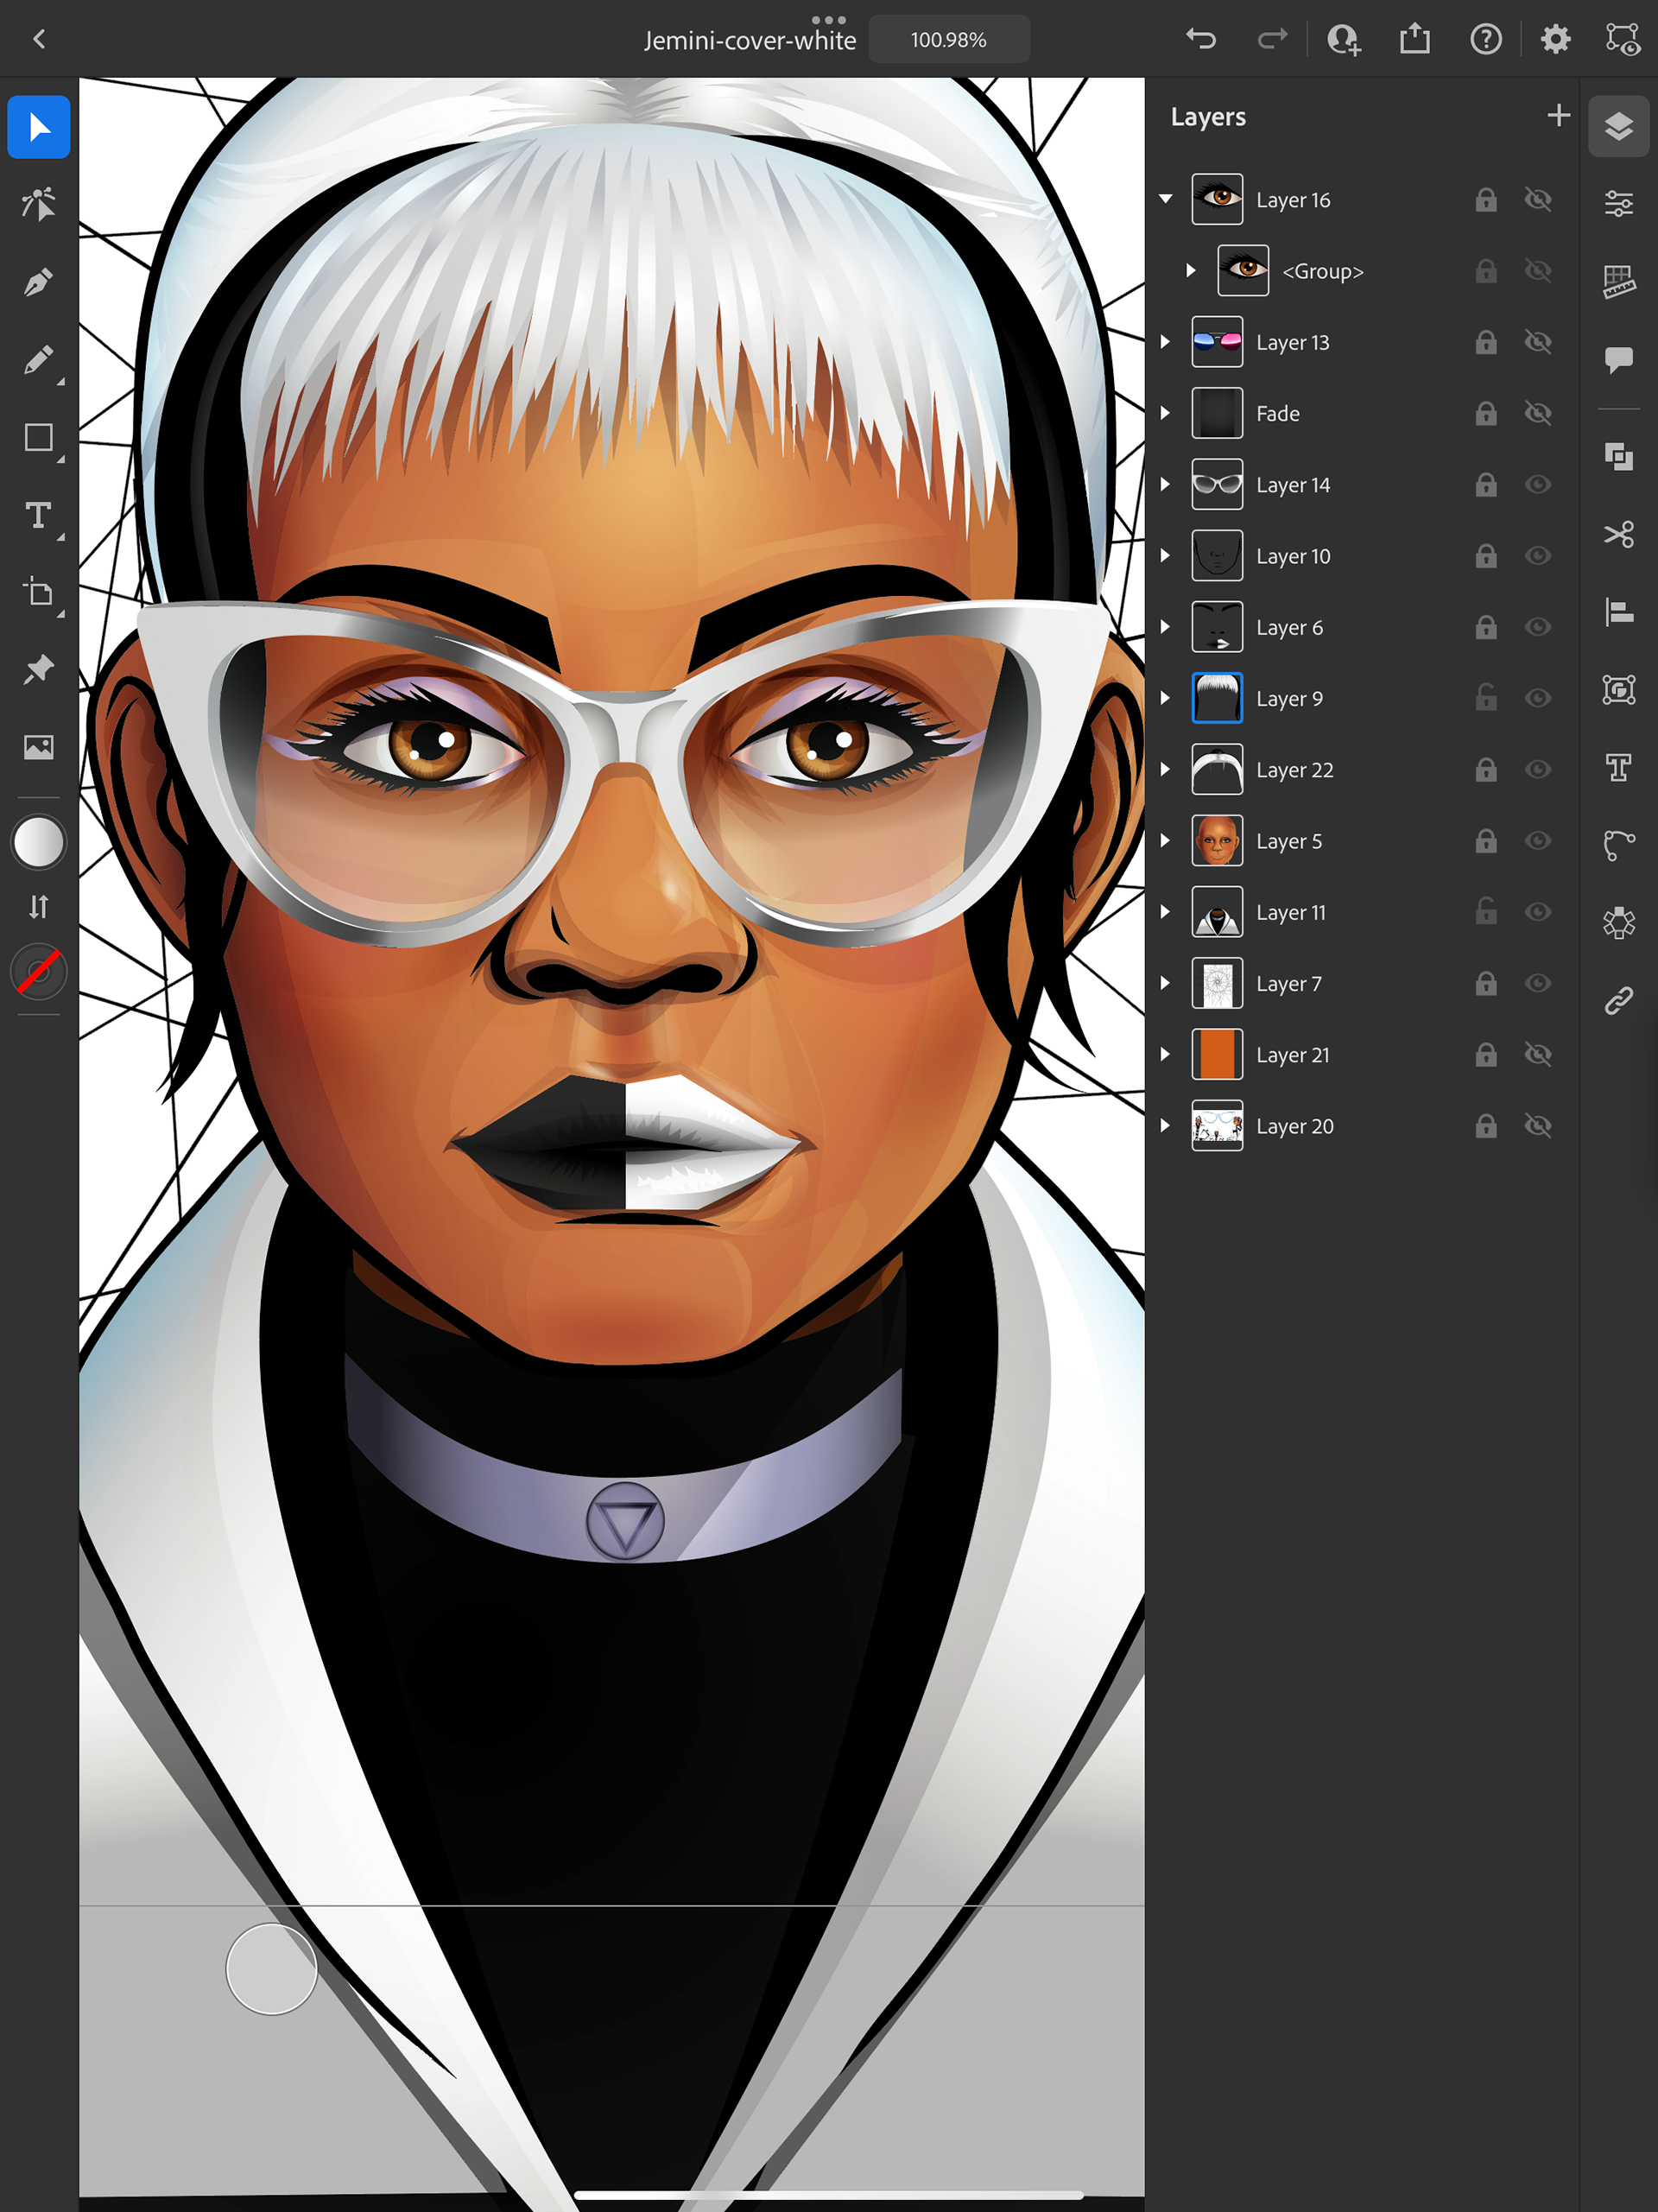The height and width of the screenshot is (2212, 1658).
Task: Click the Undo arrow
Action: (1200, 39)
